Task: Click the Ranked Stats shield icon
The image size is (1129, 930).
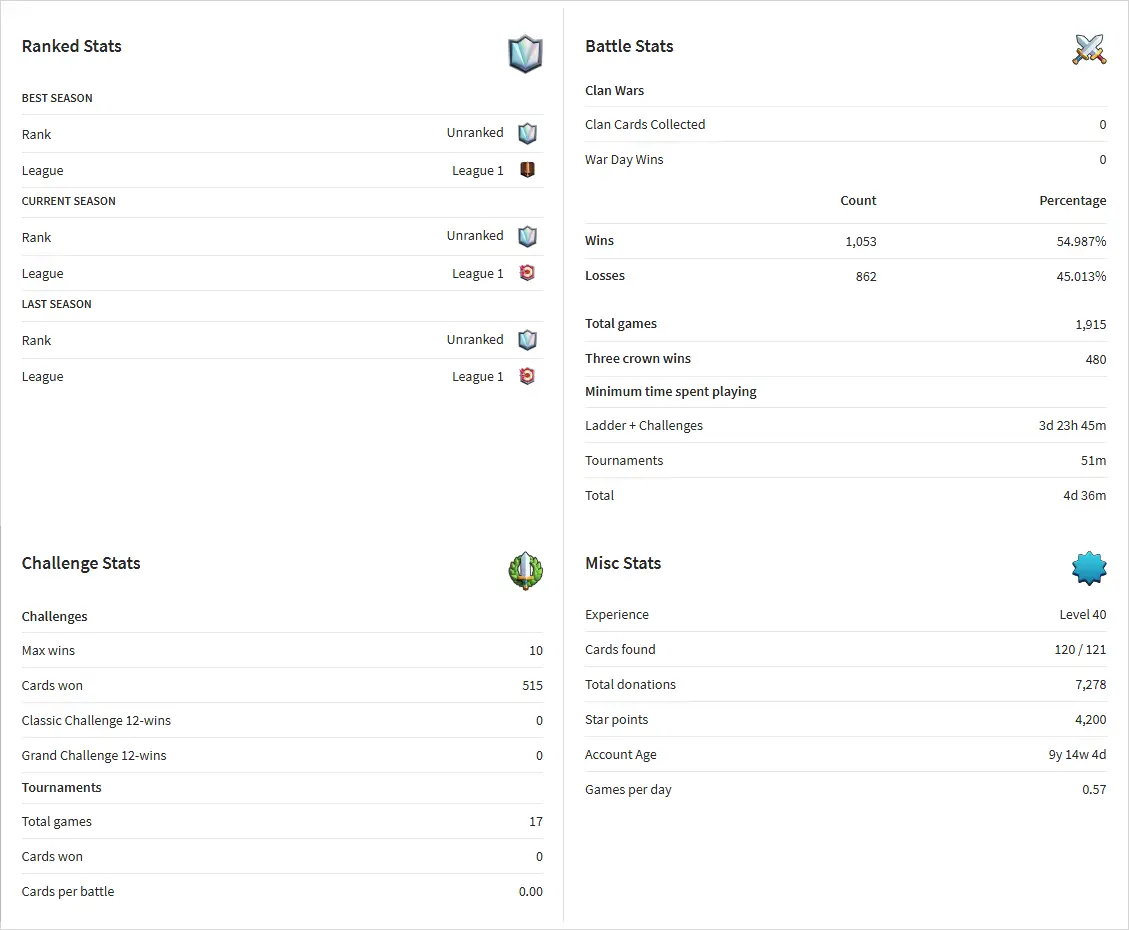Action: (525, 54)
